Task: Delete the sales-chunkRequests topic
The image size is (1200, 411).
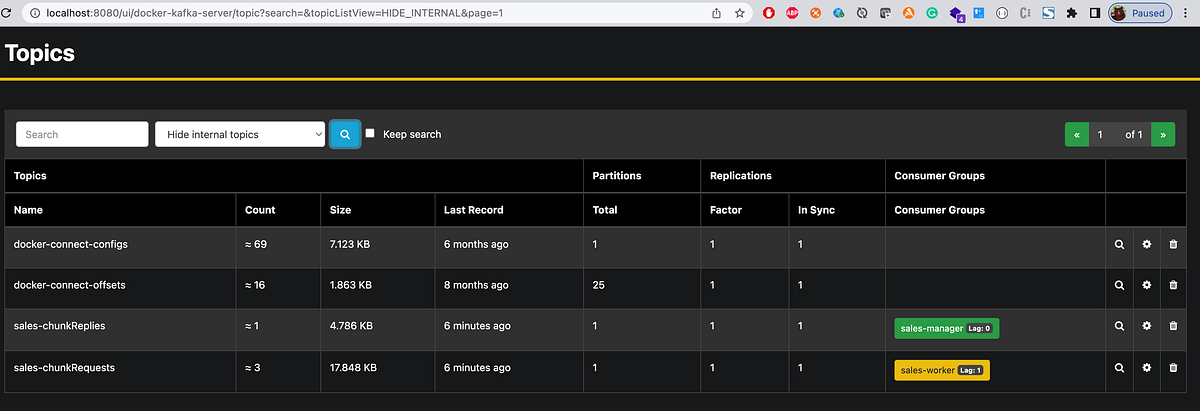Action: (1173, 368)
